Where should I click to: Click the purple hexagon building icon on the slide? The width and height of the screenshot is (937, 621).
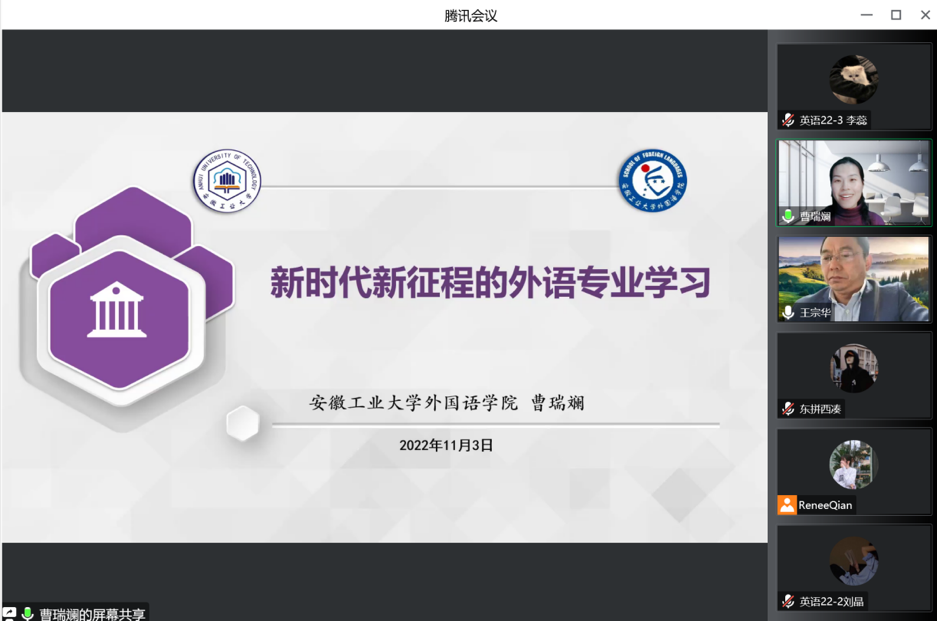(x=118, y=310)
